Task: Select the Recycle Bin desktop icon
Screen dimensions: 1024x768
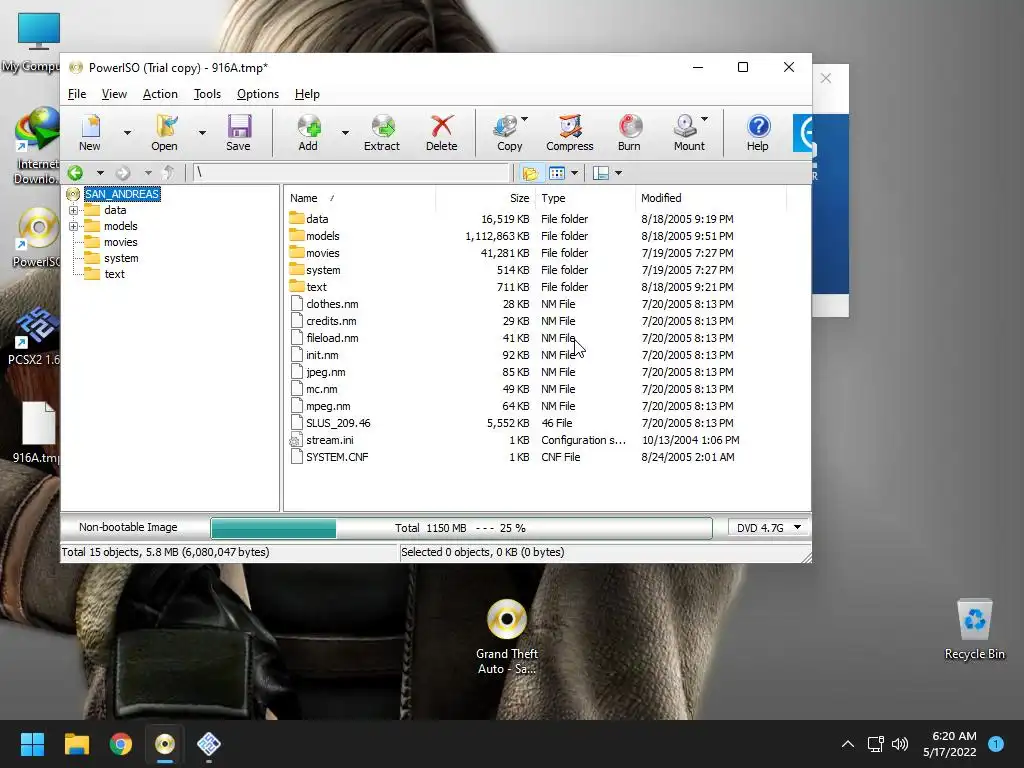Action: (x=974, y=630)
